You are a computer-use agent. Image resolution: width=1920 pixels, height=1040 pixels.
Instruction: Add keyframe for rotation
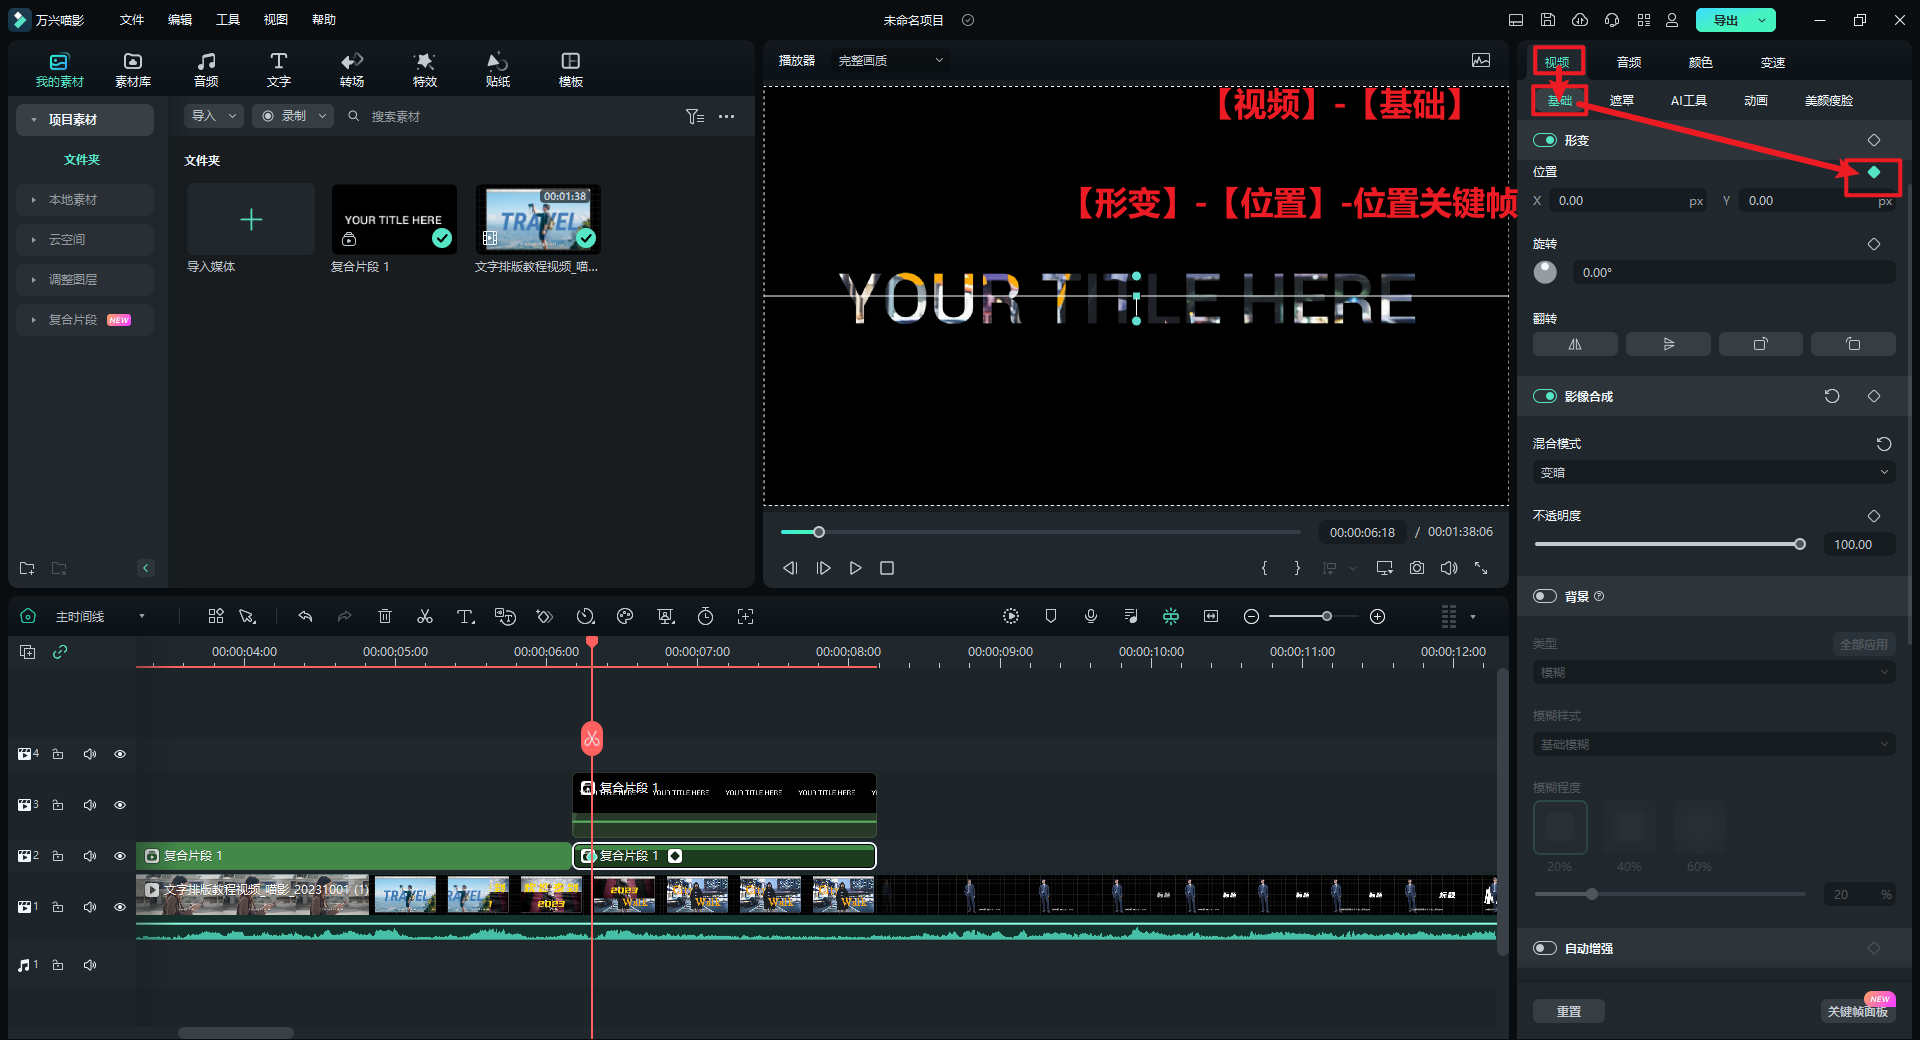click(x=1874, y=244)
